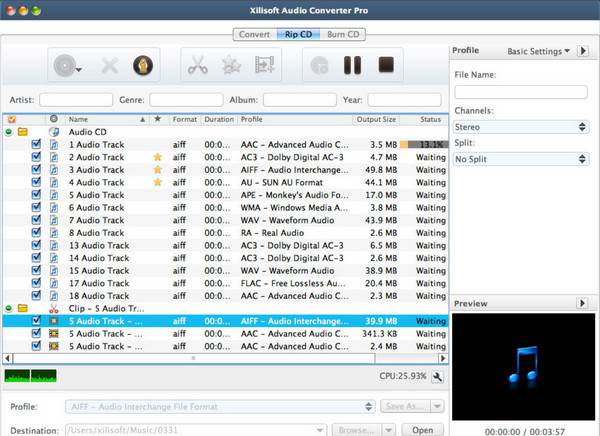Click the Clip group folder icon
Image resolution: width=600 pixels, height=436 pixels.
pos(23,308)
